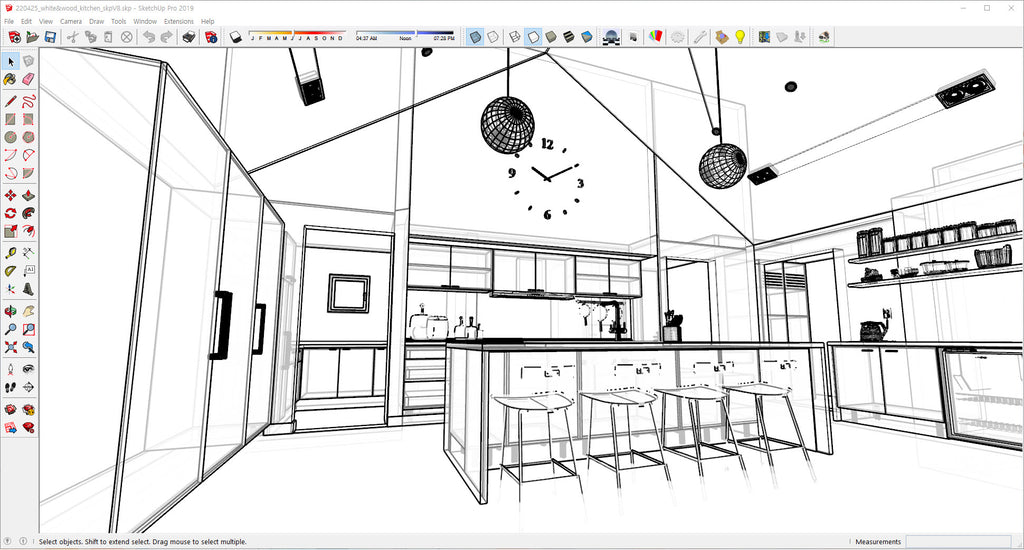Open the Tools menu
The width and height of the screenshot is (1024, 550).
[x=118, y=21]
